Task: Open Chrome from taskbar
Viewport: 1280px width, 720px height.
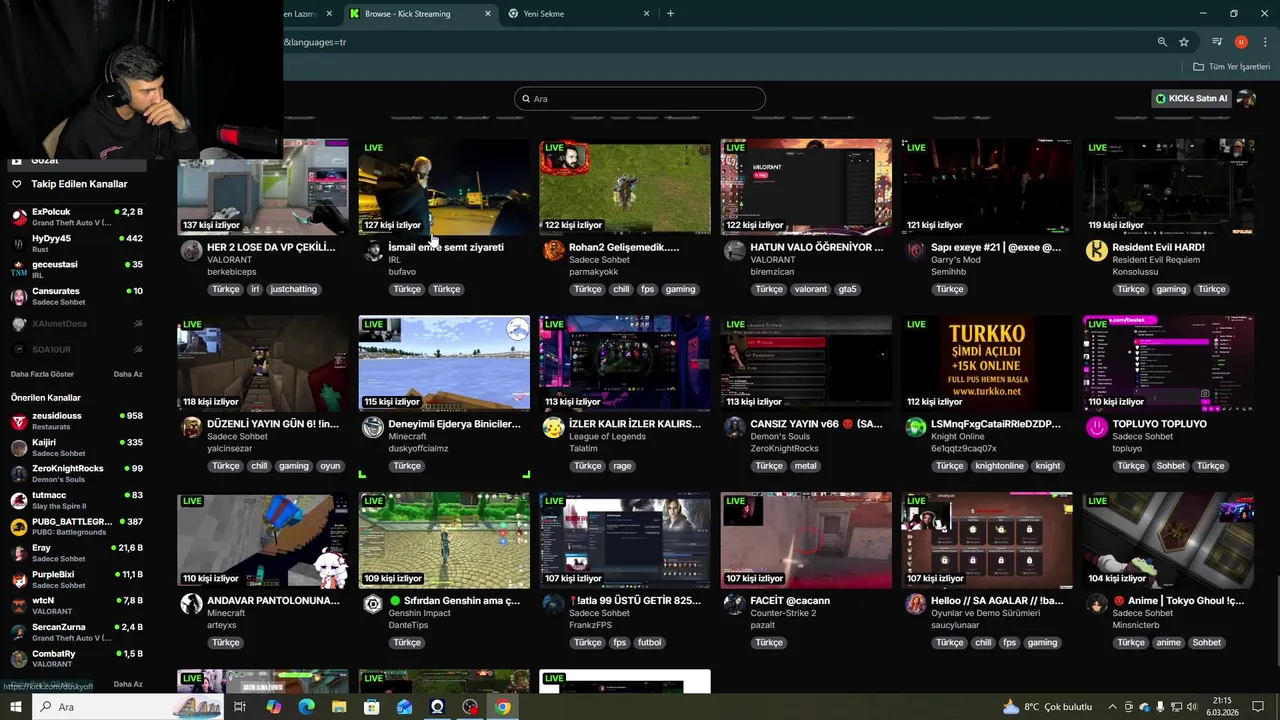Action: (503, 707)
